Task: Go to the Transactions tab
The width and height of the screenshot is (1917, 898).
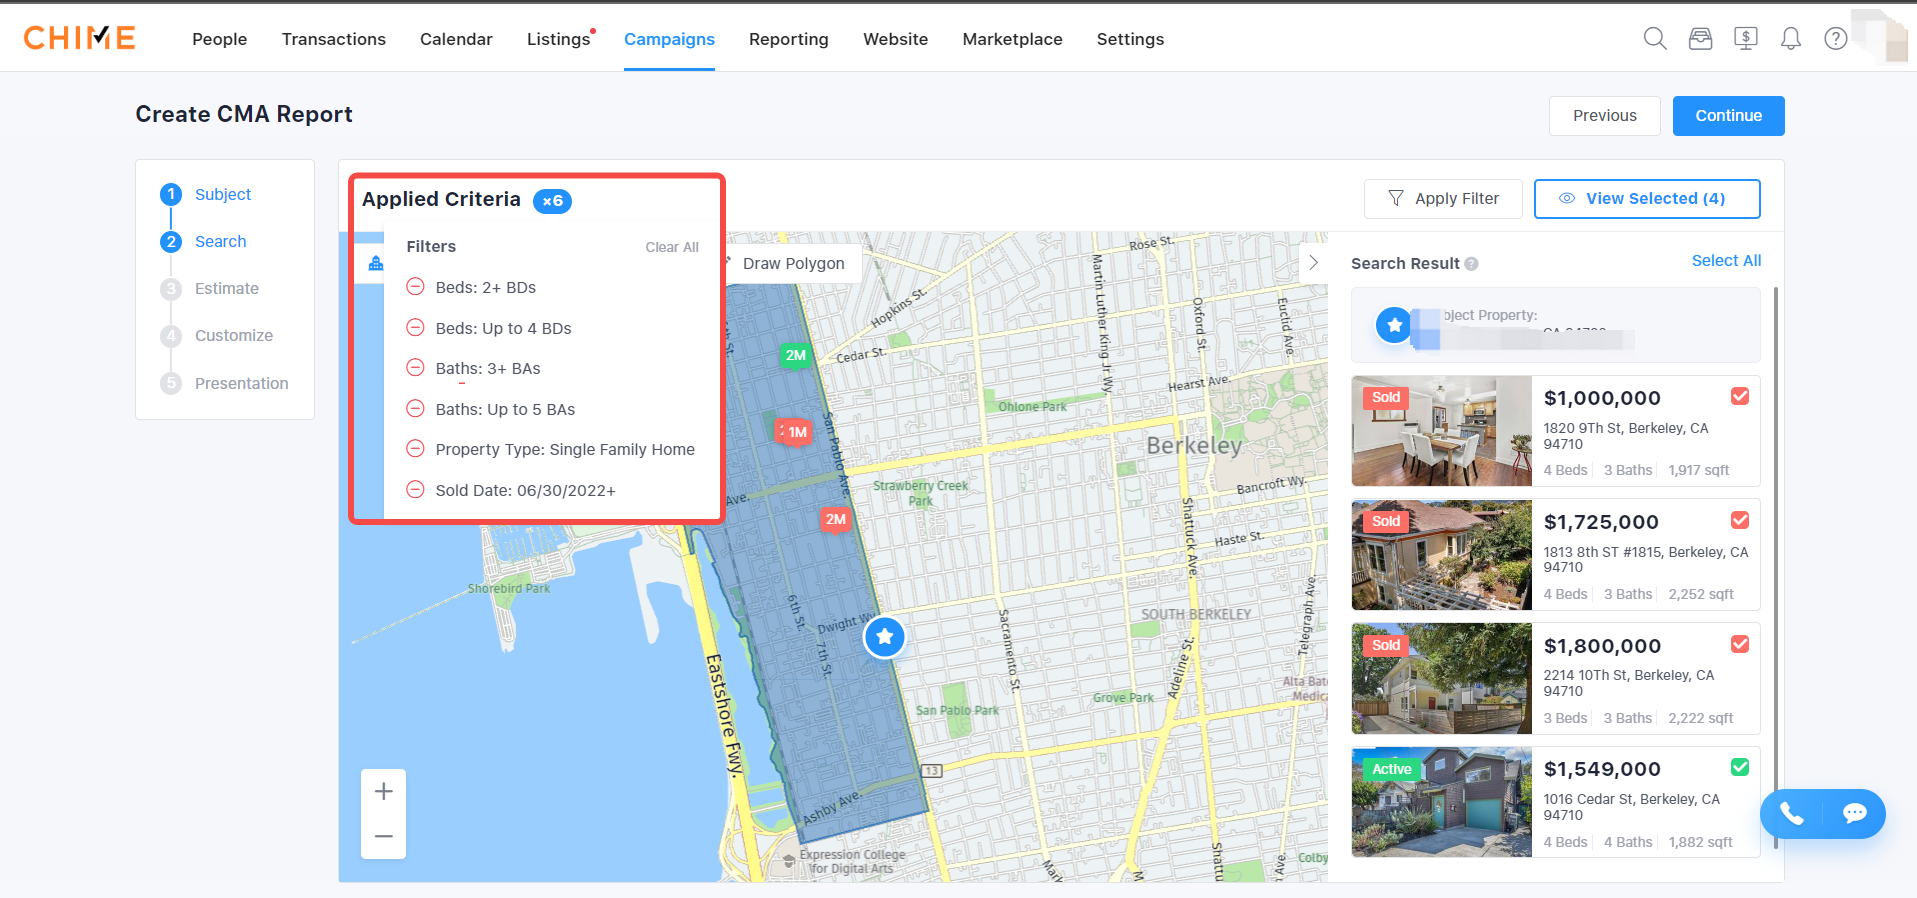Action: [333, 39]
